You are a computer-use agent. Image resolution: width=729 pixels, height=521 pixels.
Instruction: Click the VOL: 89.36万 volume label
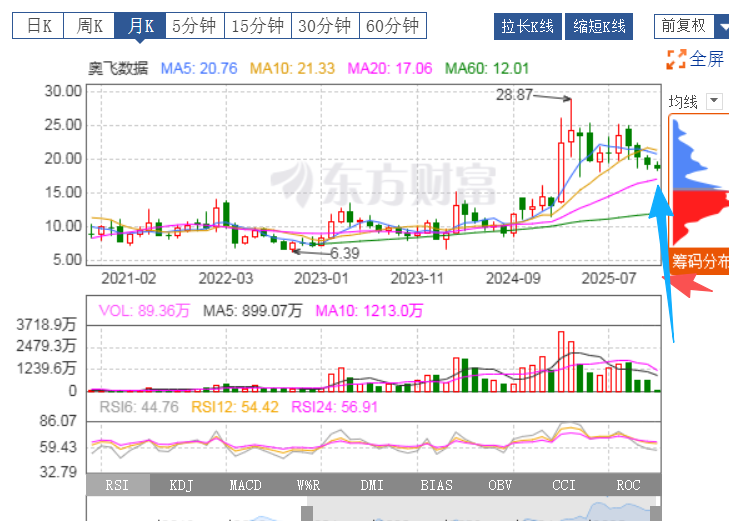144,310
